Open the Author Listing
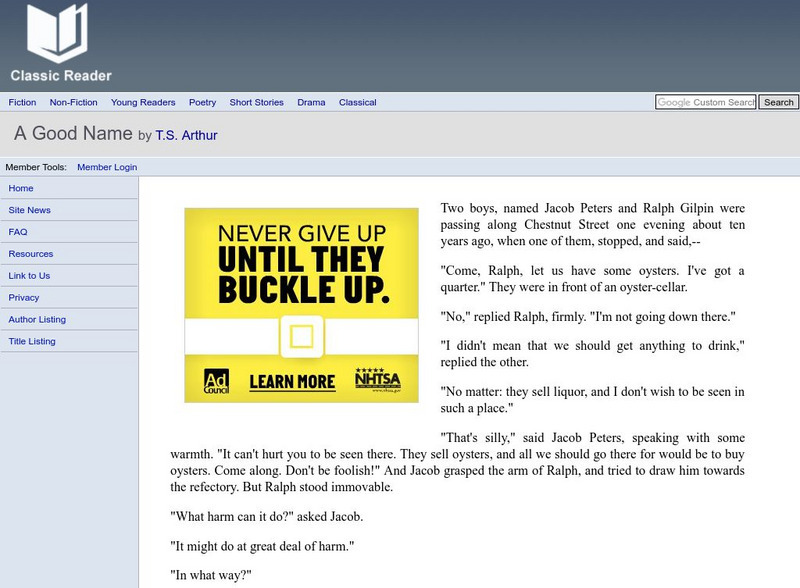The image size is (800, 588). (37, 320)
